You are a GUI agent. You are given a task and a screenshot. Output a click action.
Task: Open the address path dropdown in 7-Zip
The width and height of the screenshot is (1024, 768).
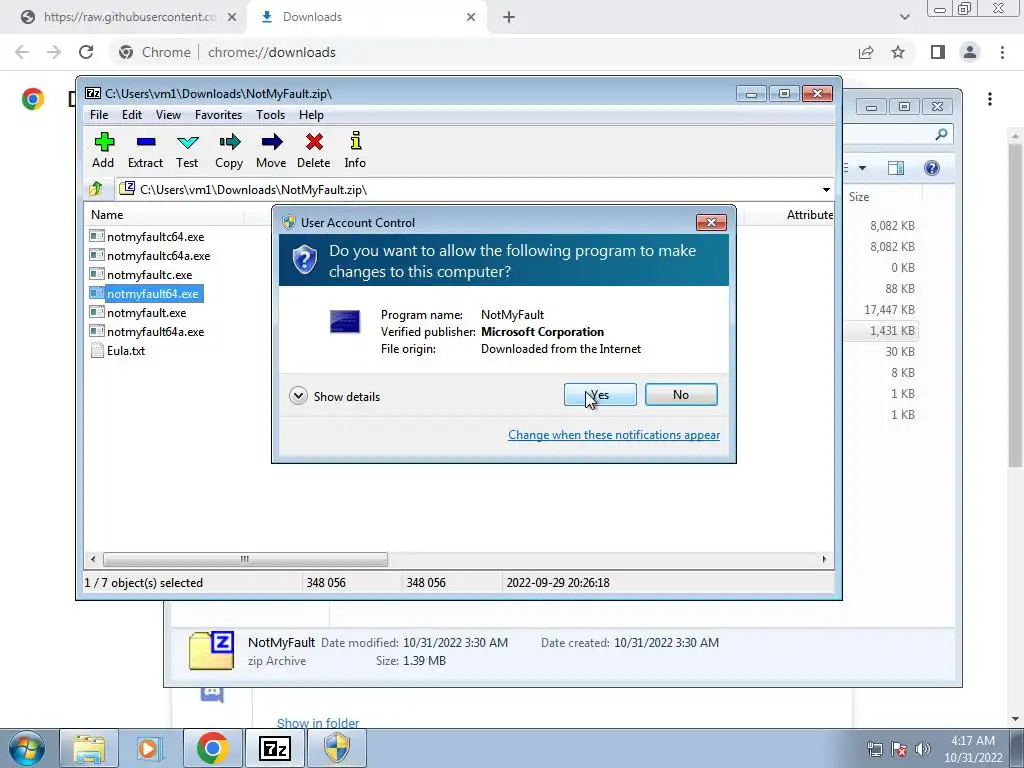pos(826,189)
